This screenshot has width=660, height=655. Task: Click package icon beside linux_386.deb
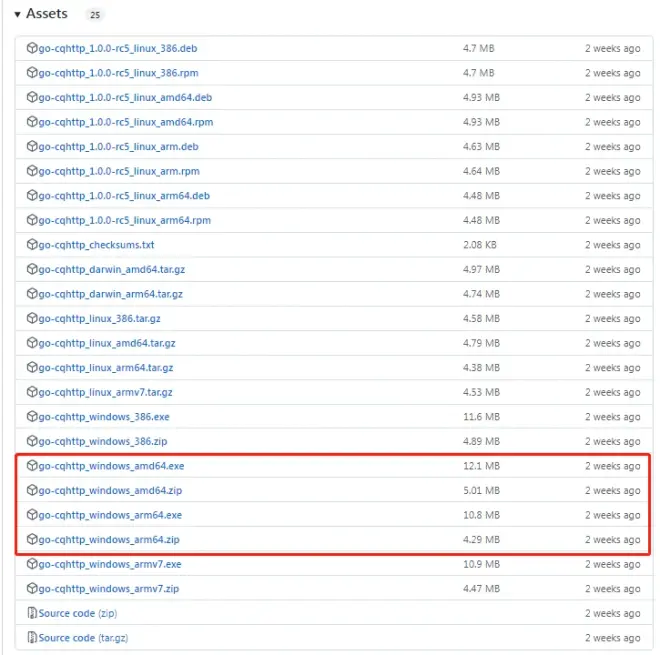32,48
